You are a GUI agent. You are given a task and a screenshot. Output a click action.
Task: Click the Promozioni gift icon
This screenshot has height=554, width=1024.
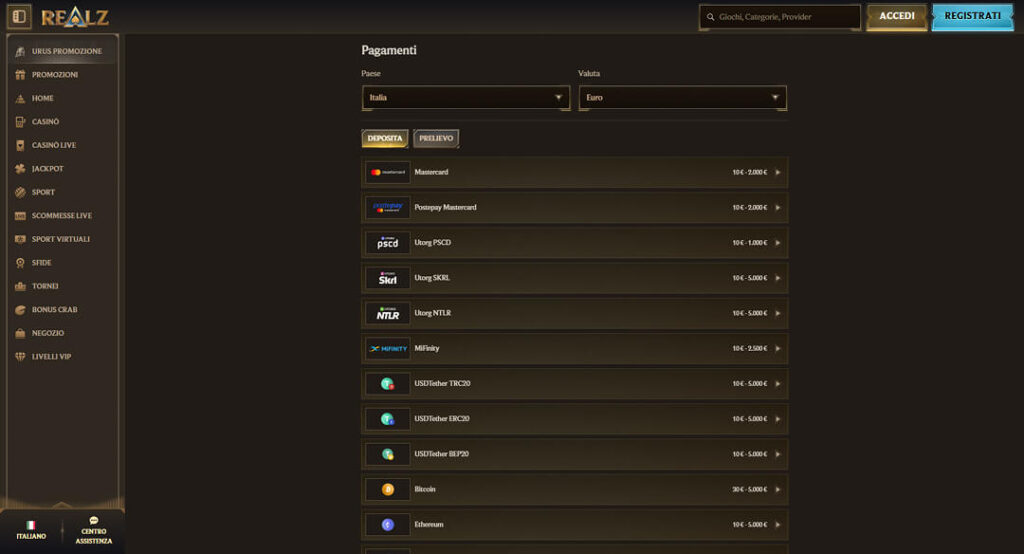[x=20, y=74]
